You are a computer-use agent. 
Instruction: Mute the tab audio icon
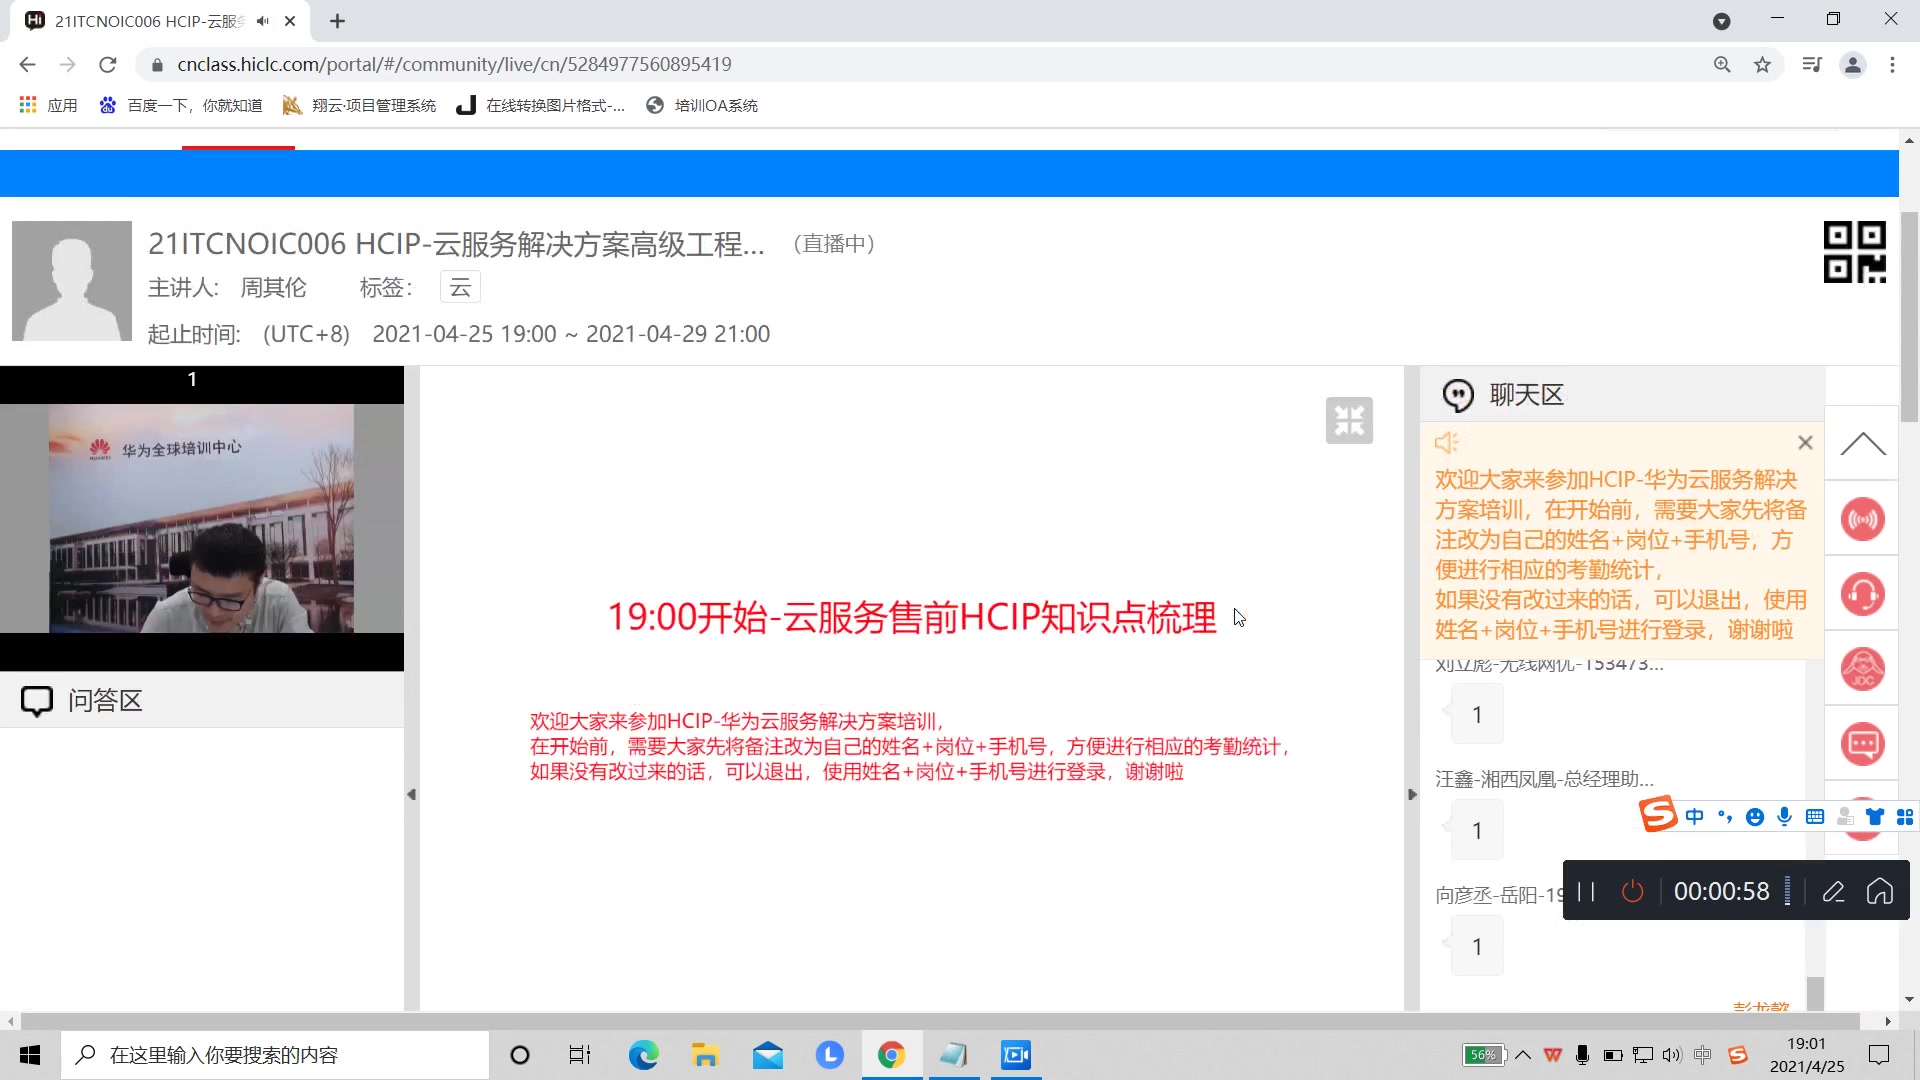click(263, 21)
